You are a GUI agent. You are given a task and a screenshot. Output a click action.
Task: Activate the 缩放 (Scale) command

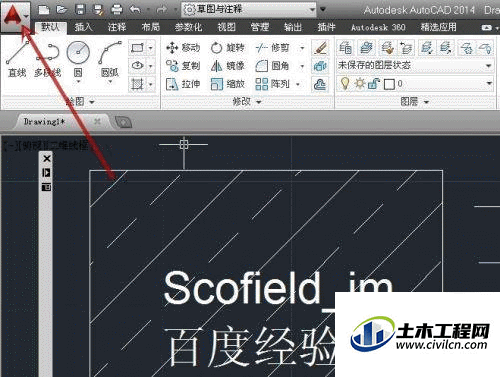click(x=228, y=84)
